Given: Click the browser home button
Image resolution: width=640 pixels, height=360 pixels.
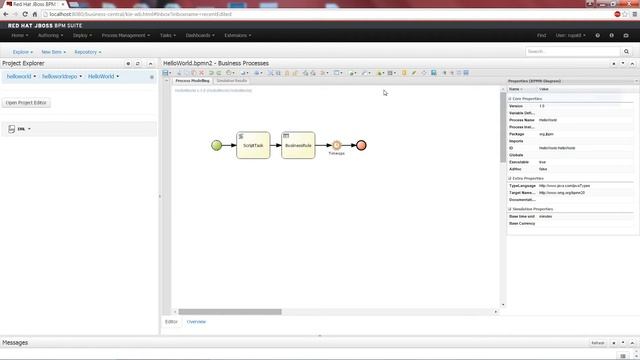Looking at the screenshot, I should (x=35, y=14).
